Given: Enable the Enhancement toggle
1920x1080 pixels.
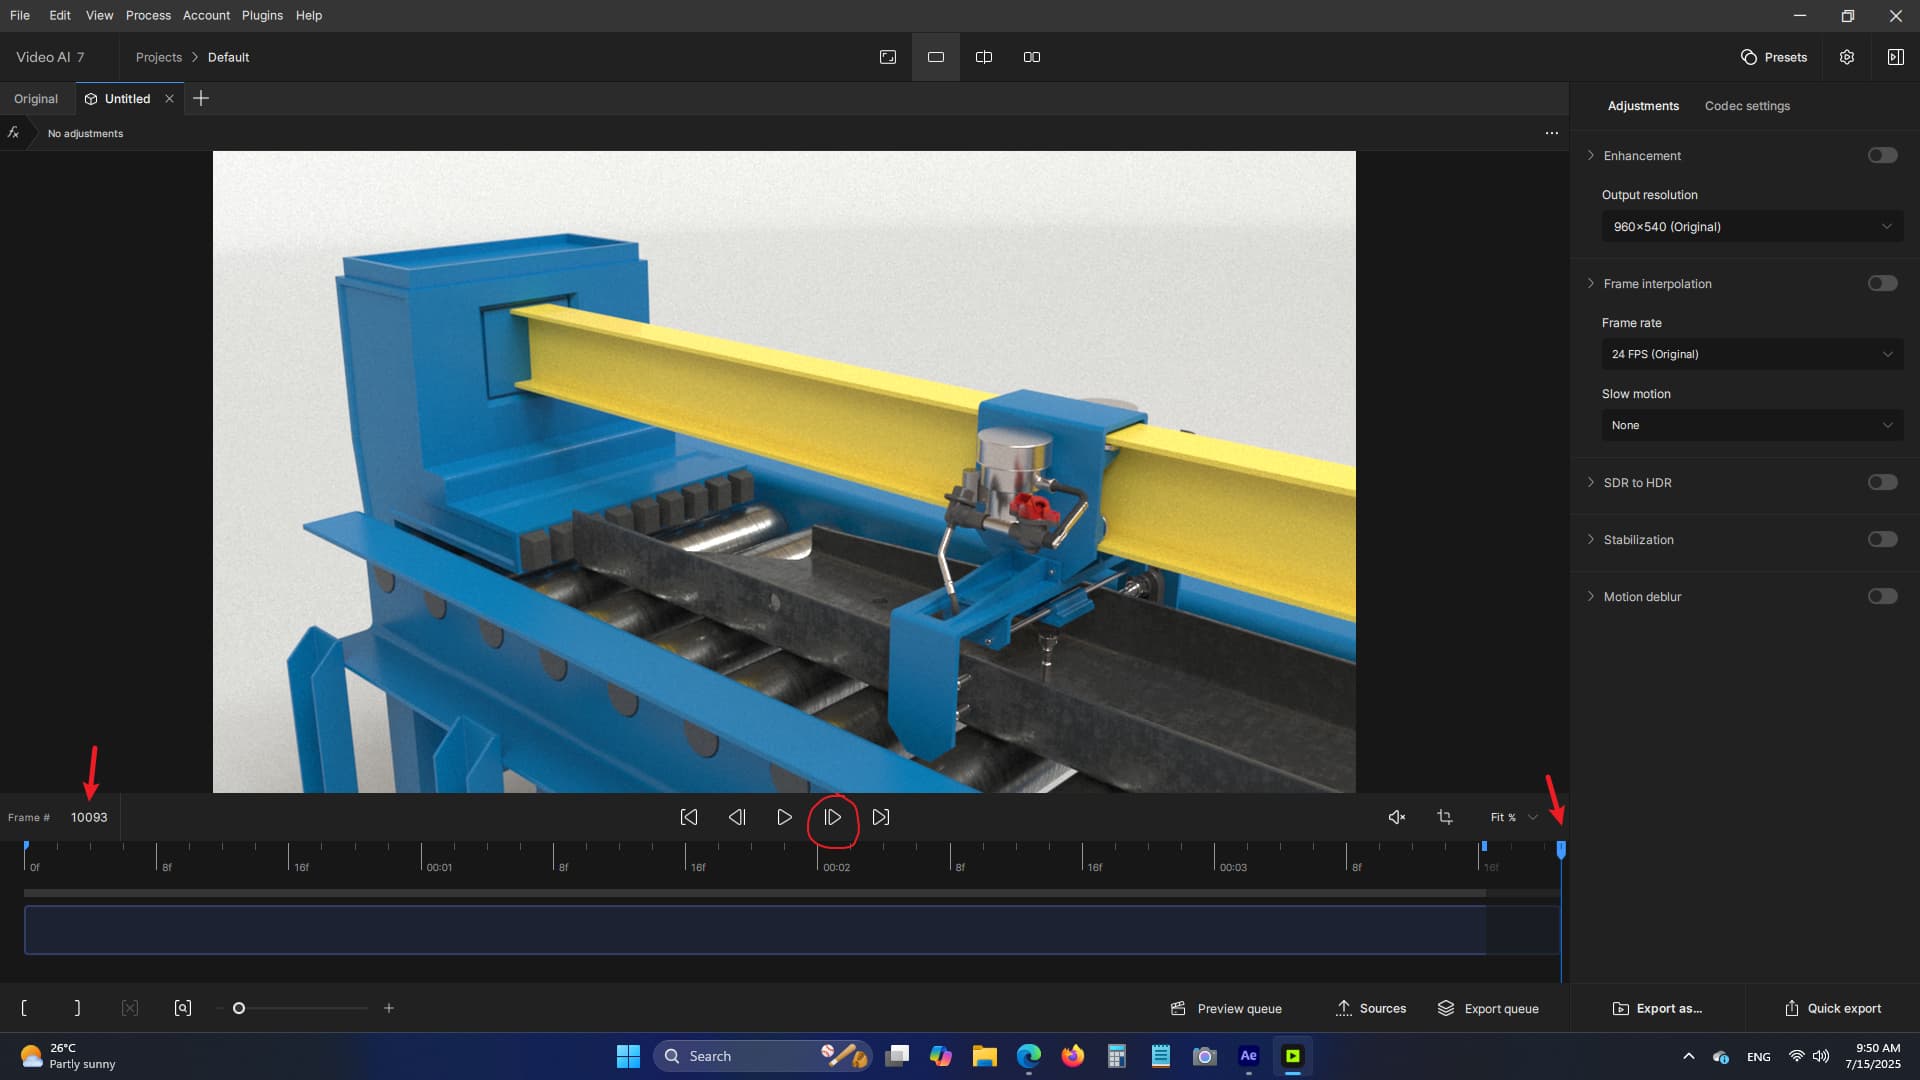Looking at the screenshot, I should (x=1882, y=155).
